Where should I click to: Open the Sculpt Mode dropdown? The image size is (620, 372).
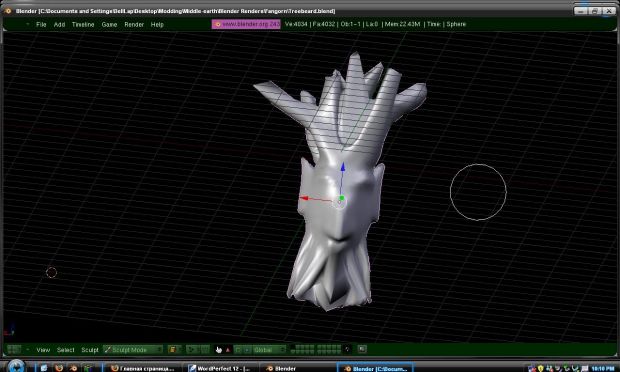tap(133, 349)
